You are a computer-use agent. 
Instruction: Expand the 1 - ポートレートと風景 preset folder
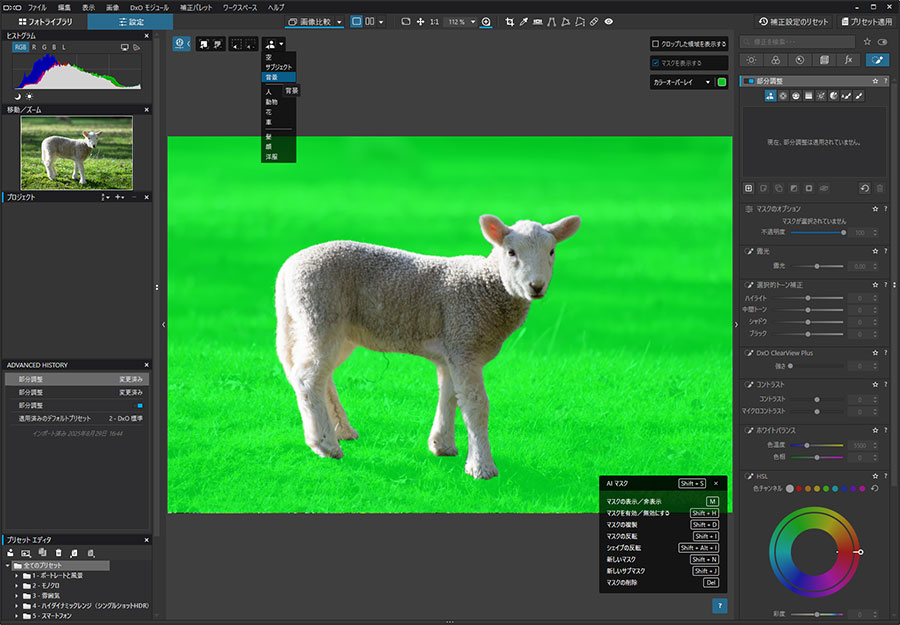tap(16, 575)
